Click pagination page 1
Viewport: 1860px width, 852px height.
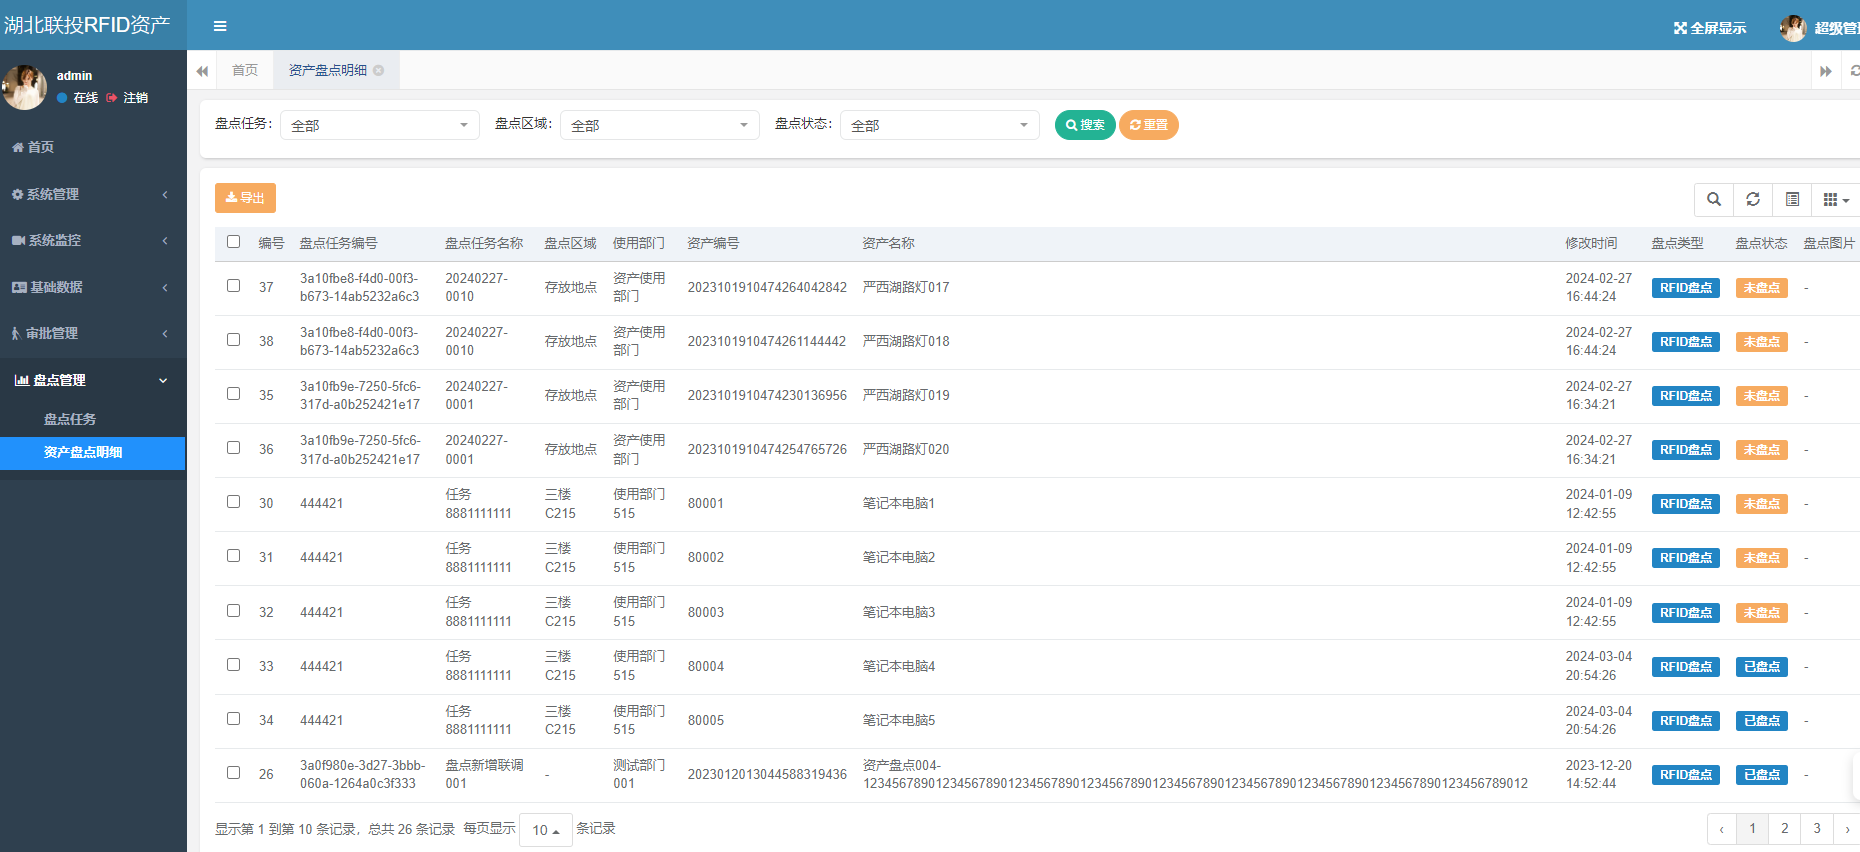[x=1753, y=828]
